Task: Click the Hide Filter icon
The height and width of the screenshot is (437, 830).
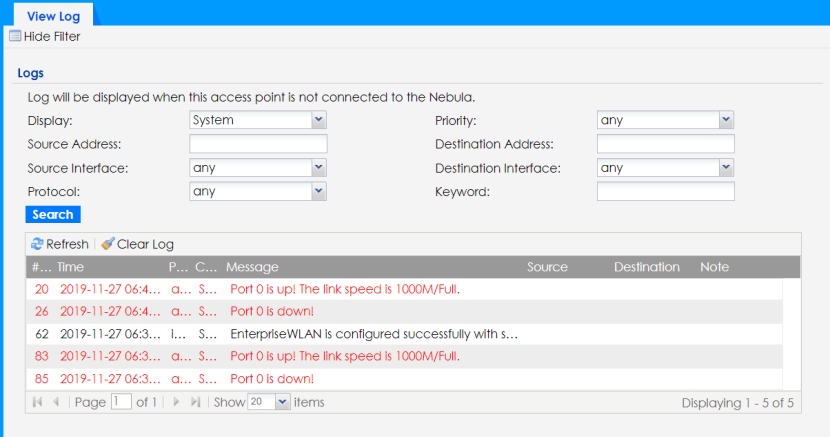Action: click(15, 37)
